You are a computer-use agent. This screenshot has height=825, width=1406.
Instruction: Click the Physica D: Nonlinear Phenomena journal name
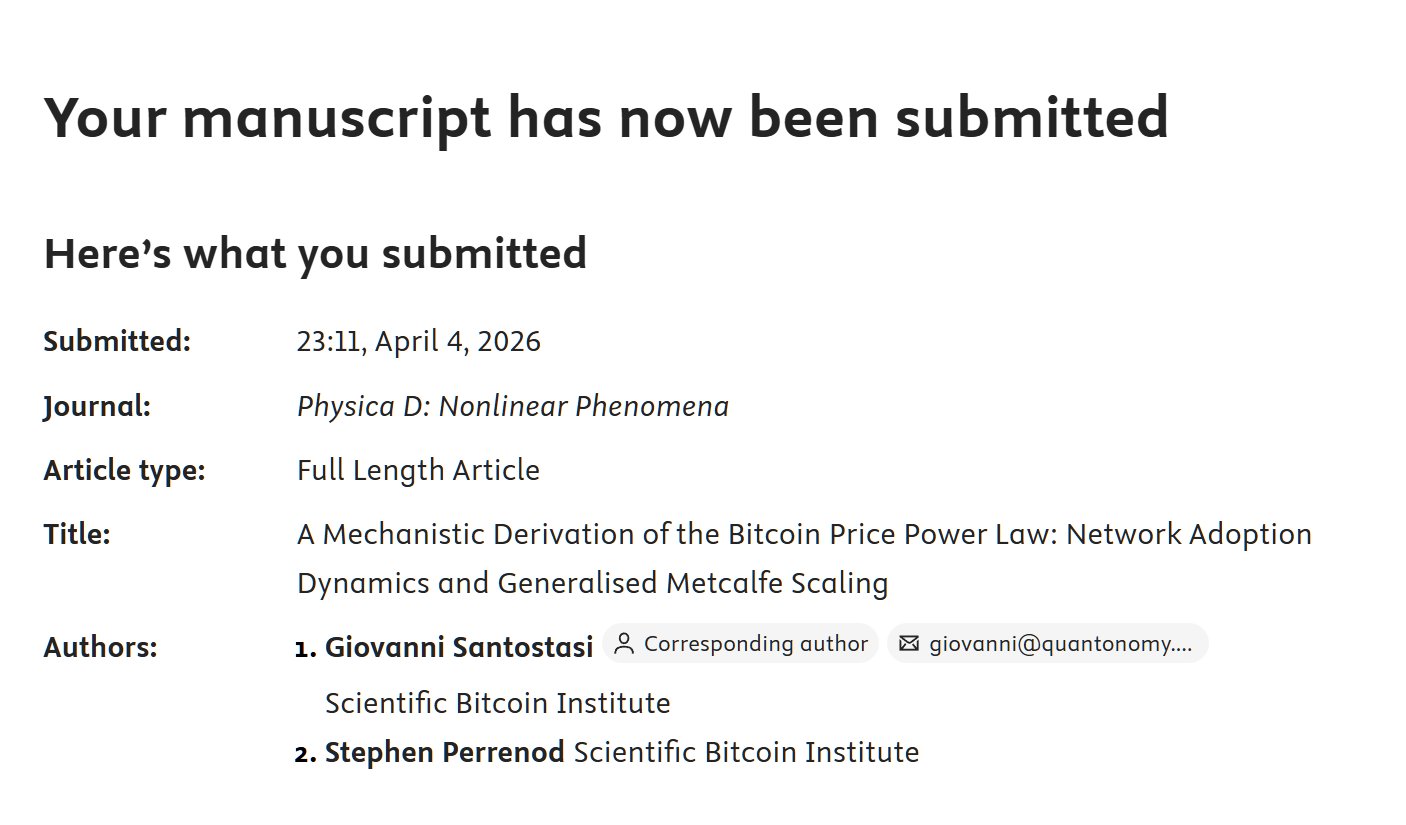[x=512, y=406]
